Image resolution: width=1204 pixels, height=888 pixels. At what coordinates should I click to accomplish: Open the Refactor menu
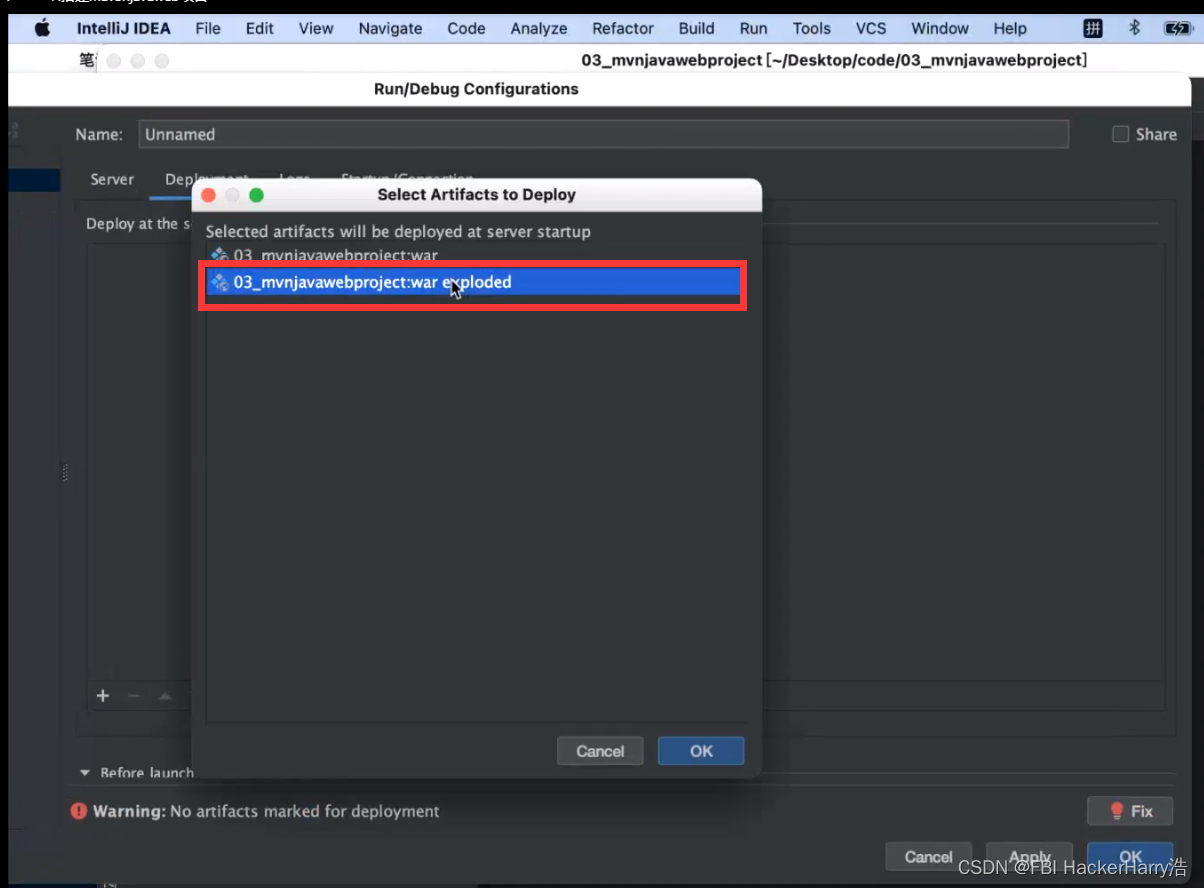point(623,28)
